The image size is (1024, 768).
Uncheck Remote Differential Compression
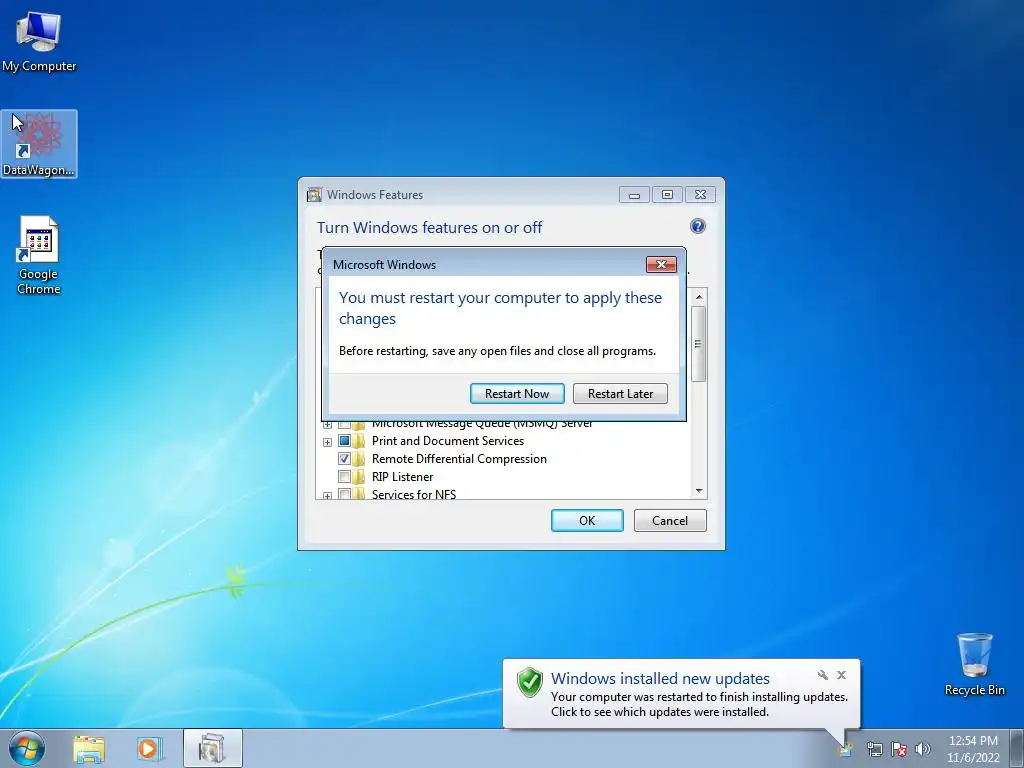344,458
